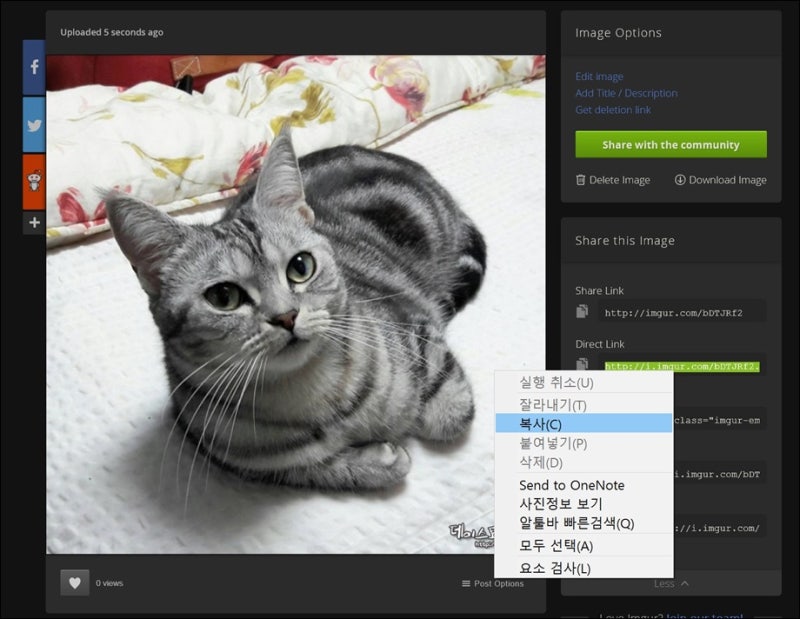Click Get deletion link
800x619 pixels.
click(613, 110)
